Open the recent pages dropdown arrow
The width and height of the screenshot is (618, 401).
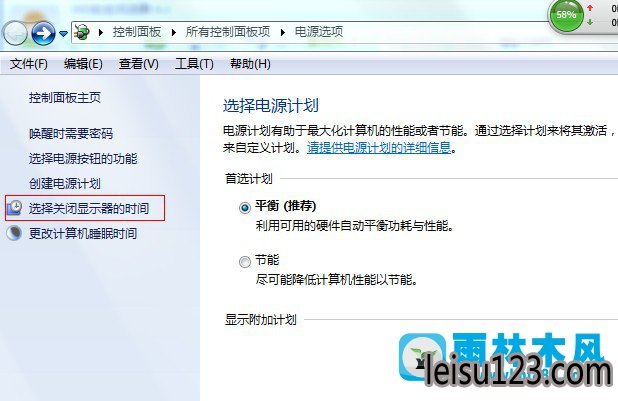click(x=63, y=34)
